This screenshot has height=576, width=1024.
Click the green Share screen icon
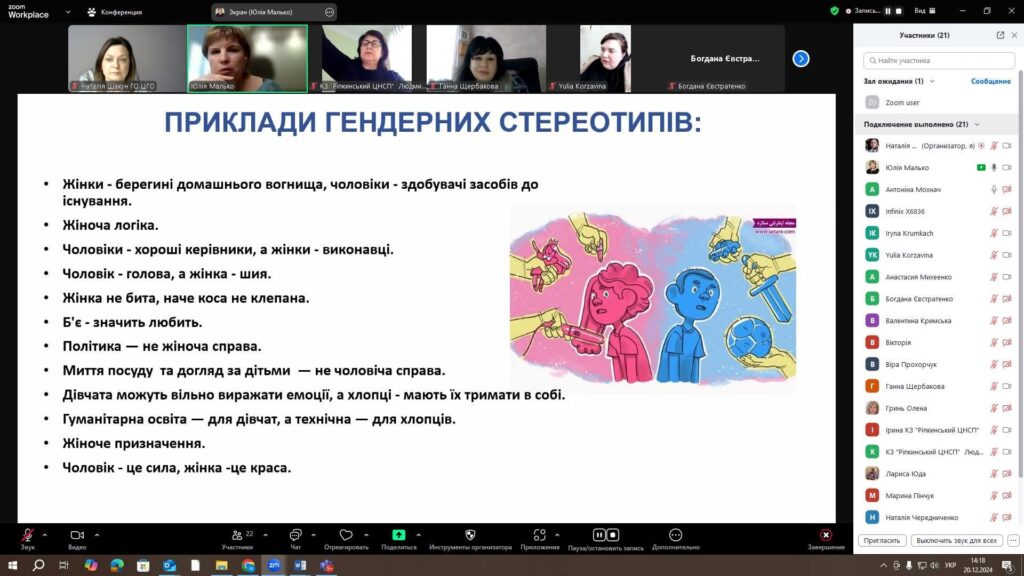(x=398, y=535)
